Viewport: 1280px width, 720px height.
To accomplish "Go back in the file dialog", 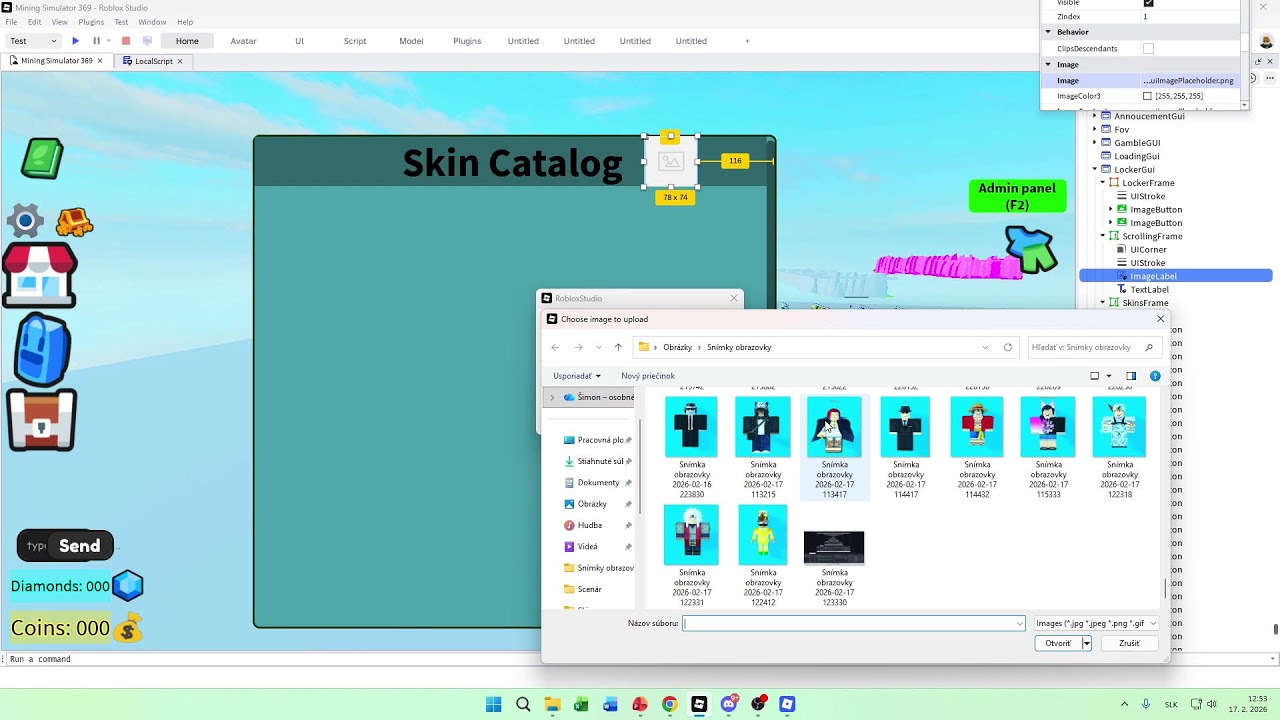I will pos(555,347).
